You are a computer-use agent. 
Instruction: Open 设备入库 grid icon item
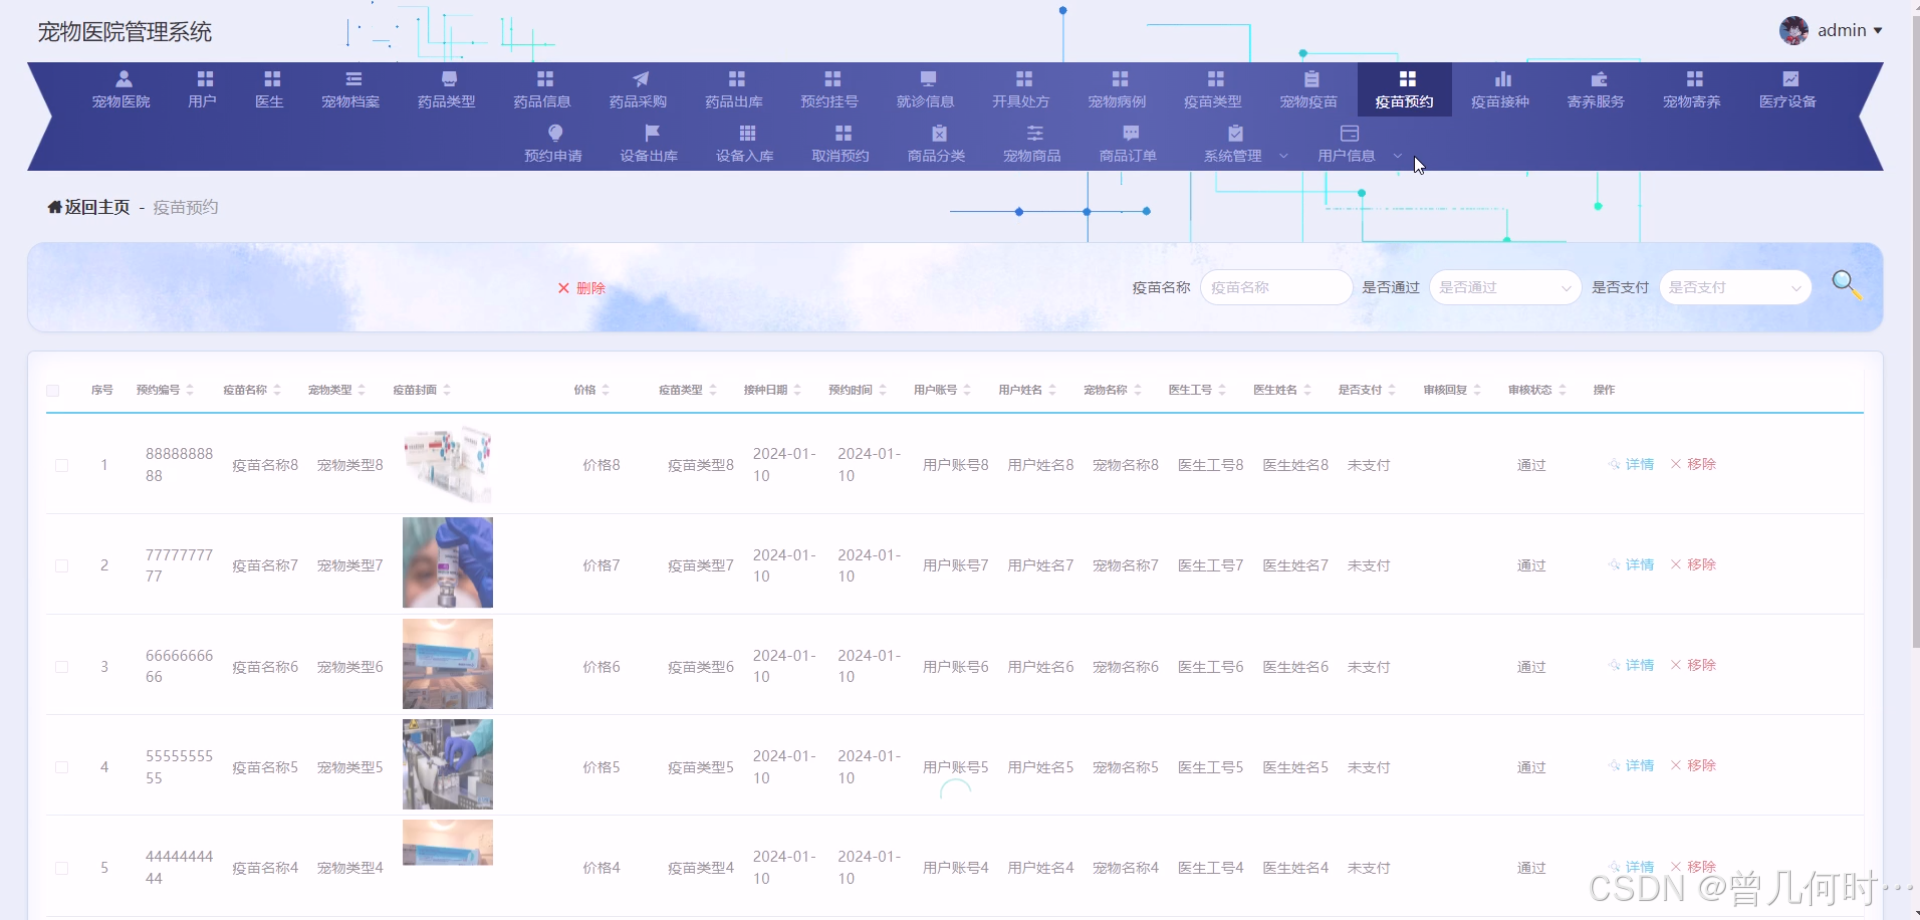click(x=746, y=144)
